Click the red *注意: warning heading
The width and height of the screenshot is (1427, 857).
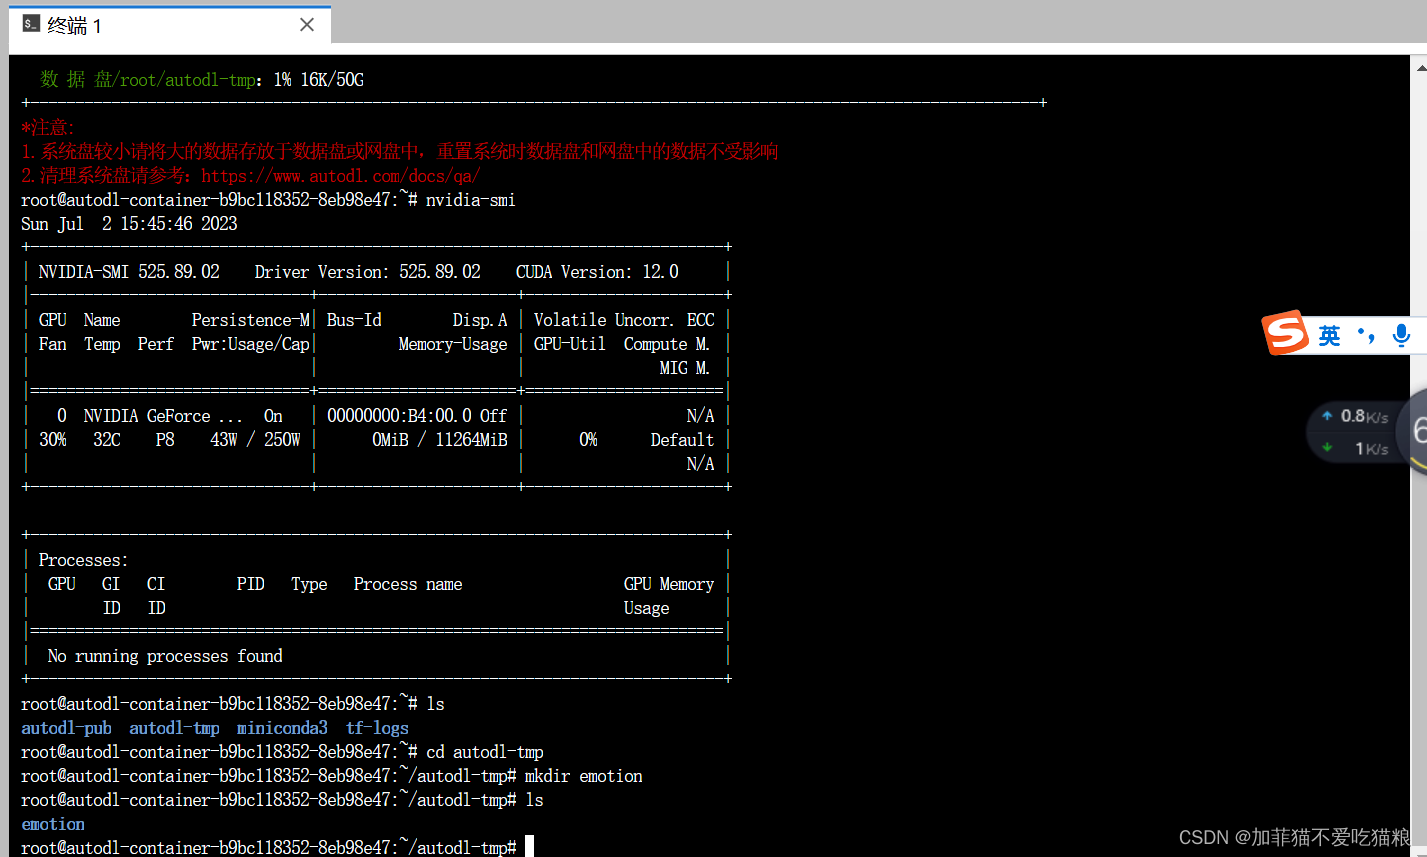48,127
